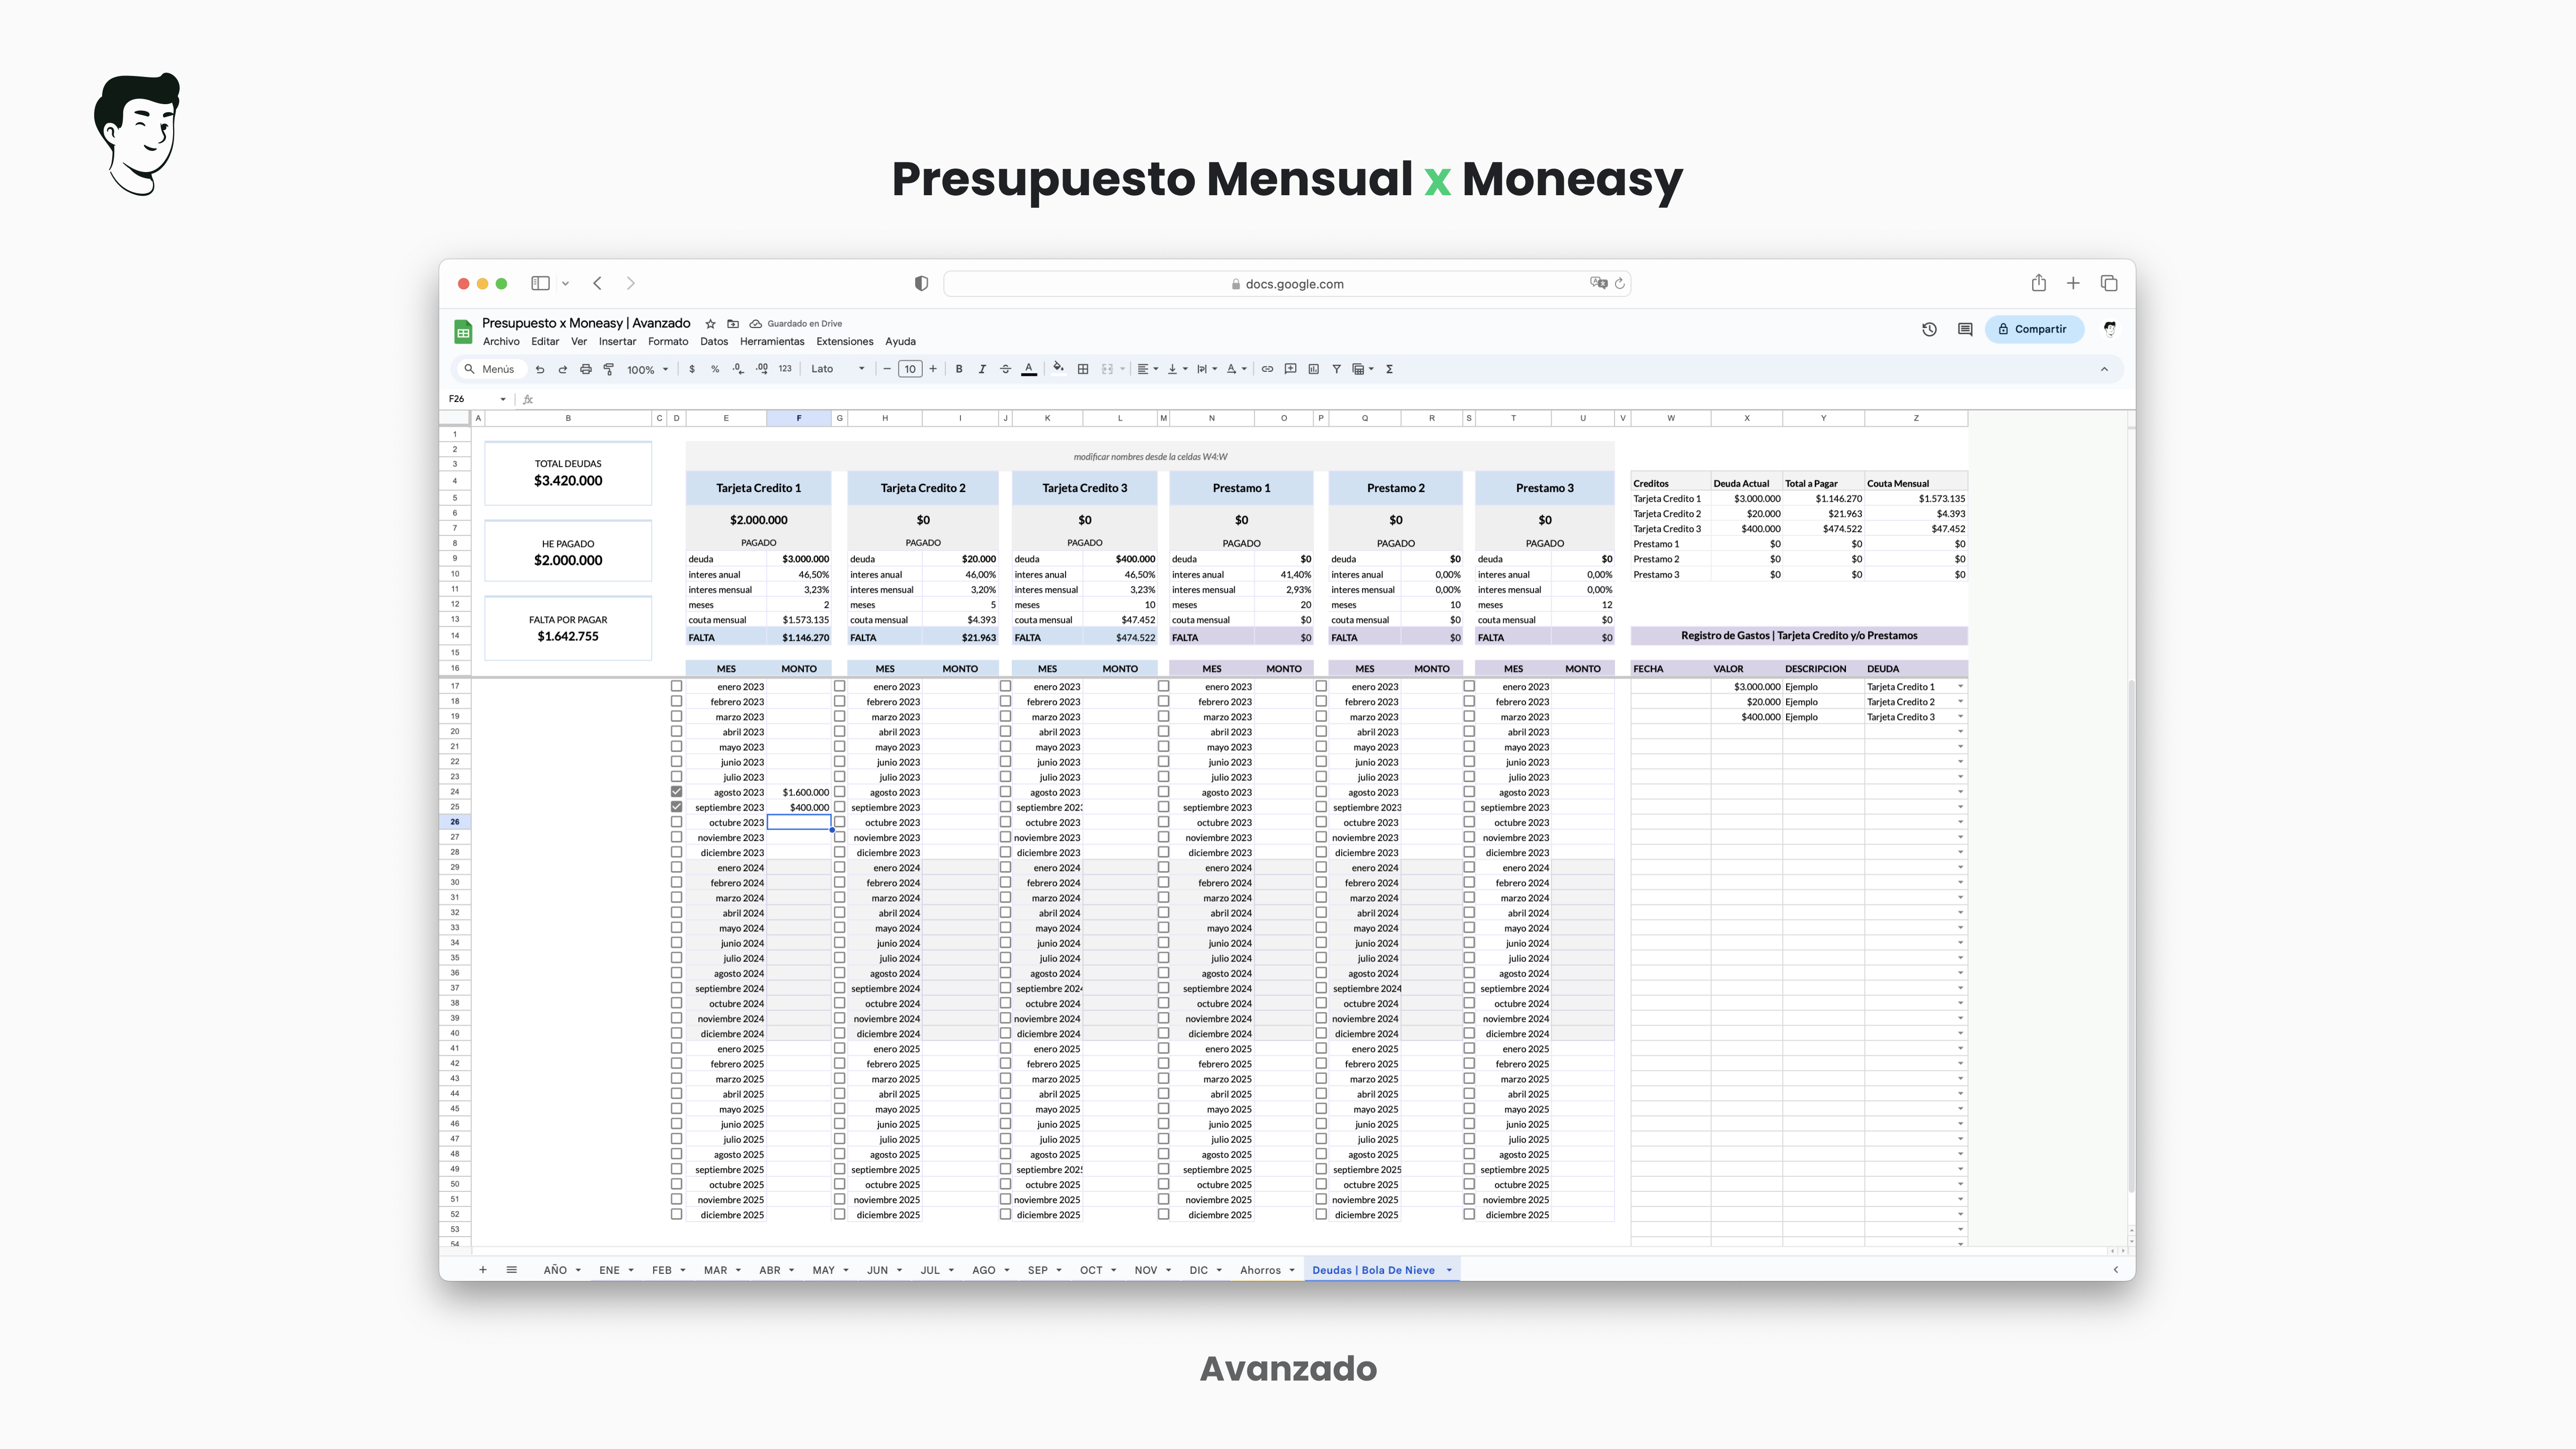Print the spreadsheet
The image size is (2576, 1449).
[x=586, y=369]
